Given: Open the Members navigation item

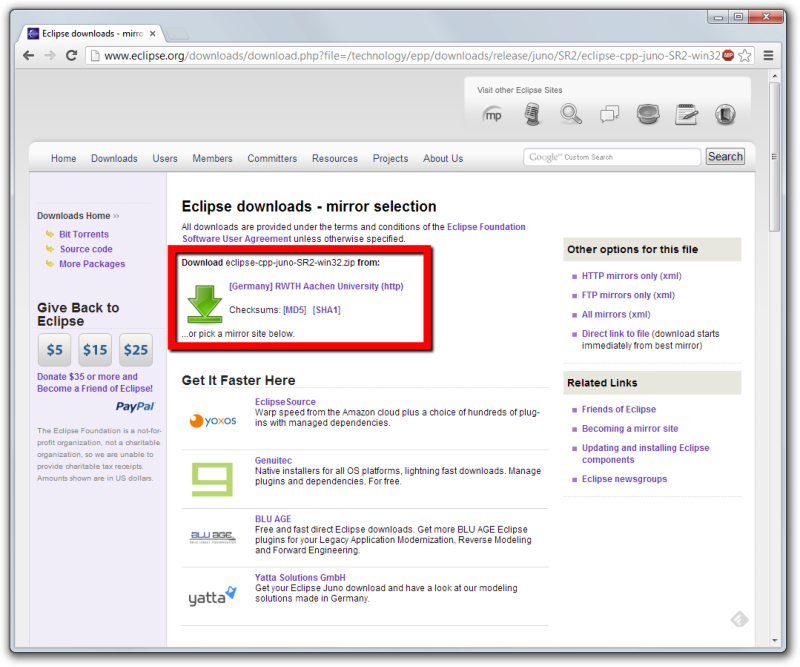Looking at the screenshot, I should (x=212, y=159).
